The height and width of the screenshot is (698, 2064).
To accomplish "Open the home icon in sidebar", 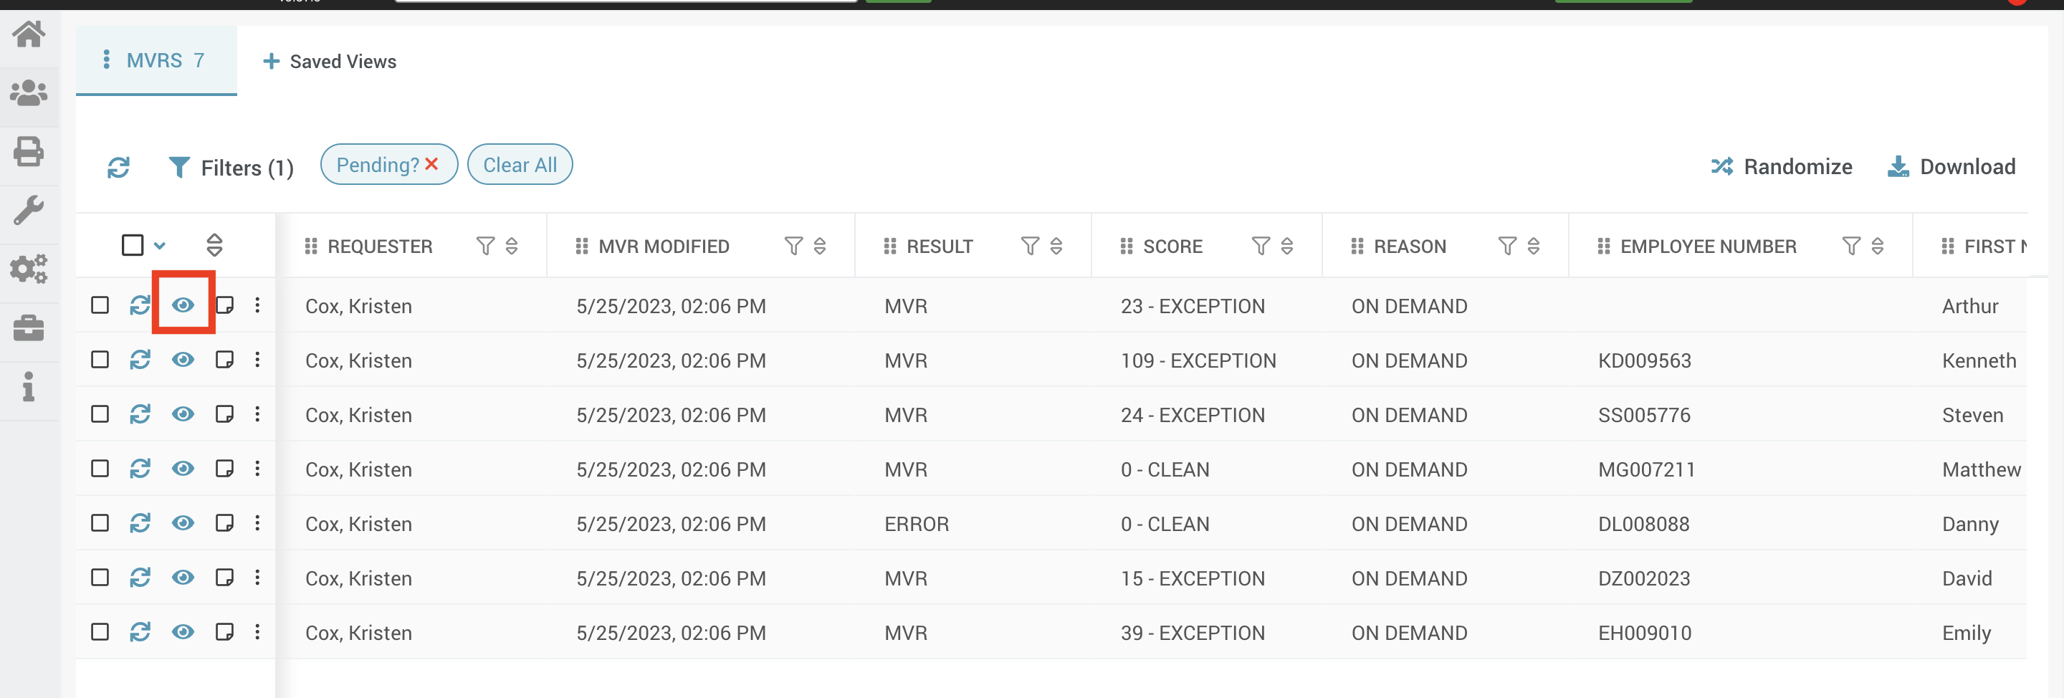I will [x=29, y=35].
